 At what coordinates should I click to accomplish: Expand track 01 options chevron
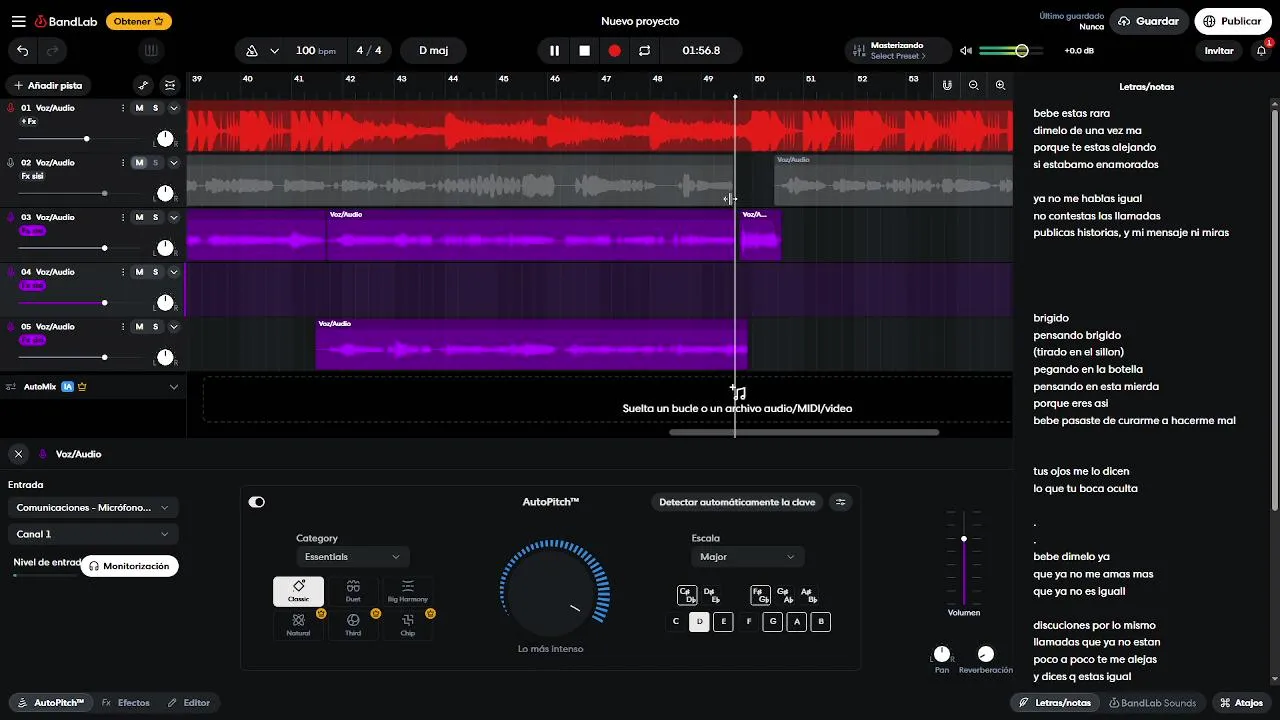174,108
